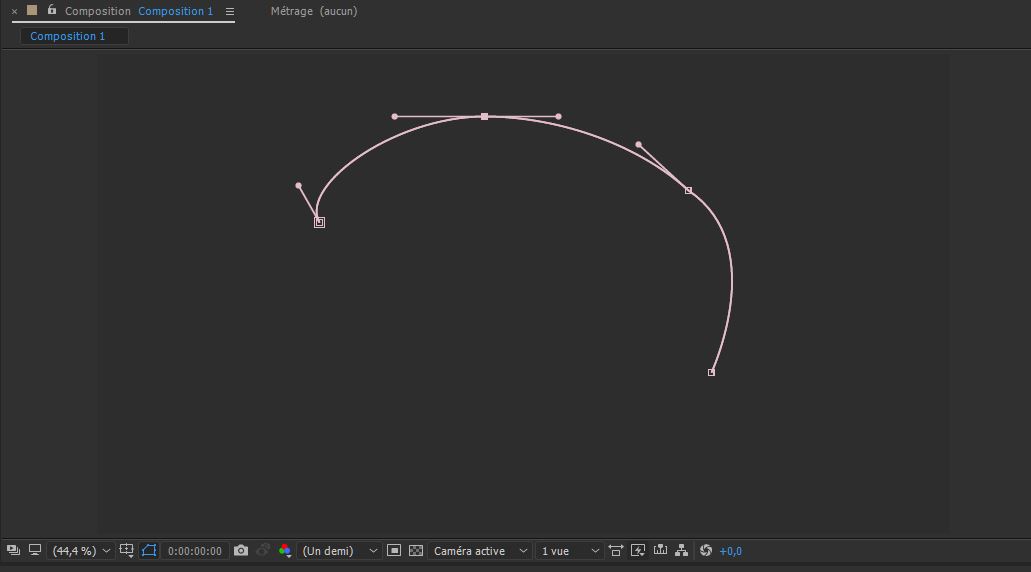This screenshot has height=572, width=1031.
Task: Take a snapshot with the camera icon
Action: point(241,551)
